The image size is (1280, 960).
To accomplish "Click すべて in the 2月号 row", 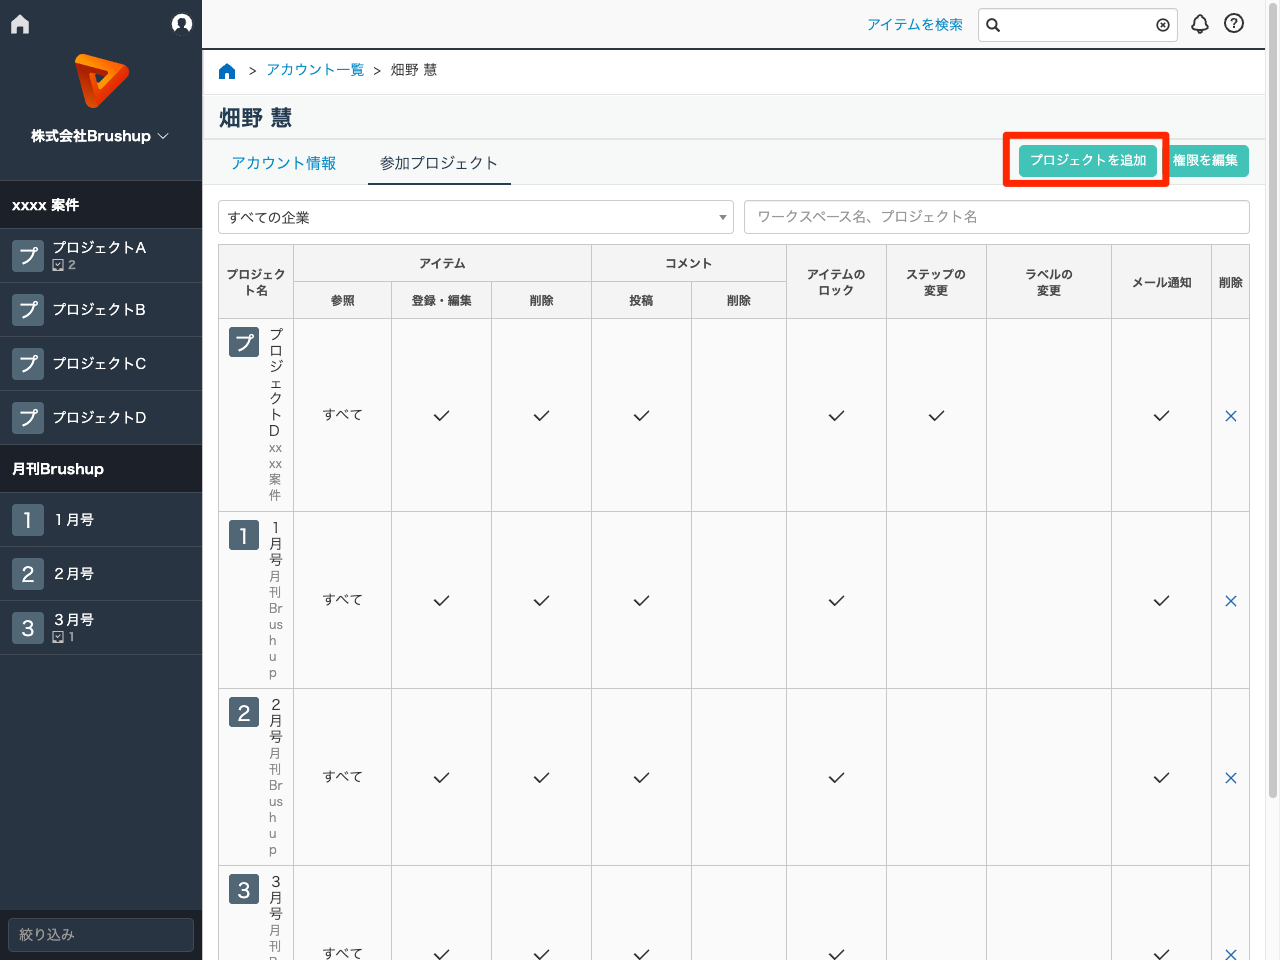I will pyautogui.click(x=342, y=777).
